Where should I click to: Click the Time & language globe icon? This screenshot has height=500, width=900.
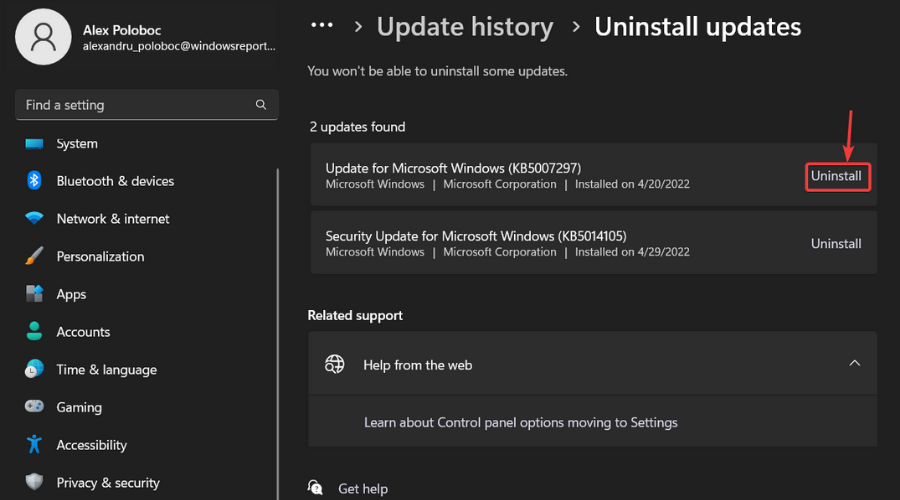34,369
